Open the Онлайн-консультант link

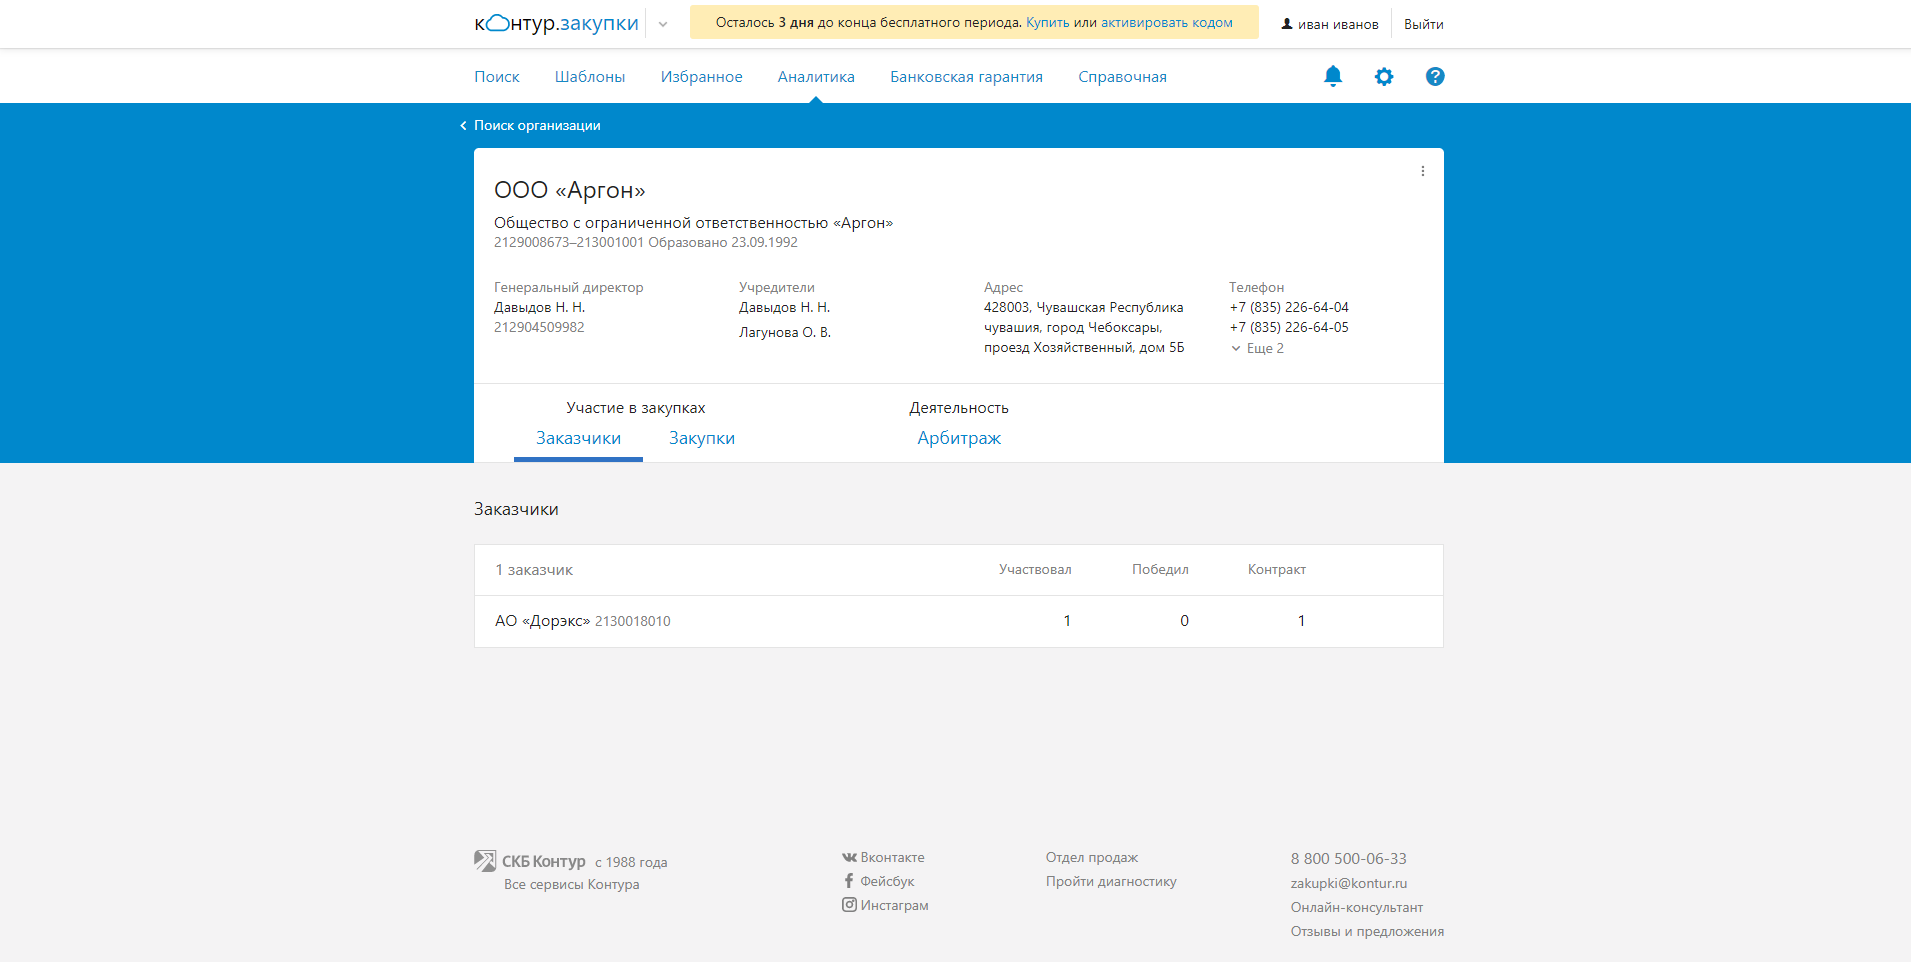pos(1356,907)
